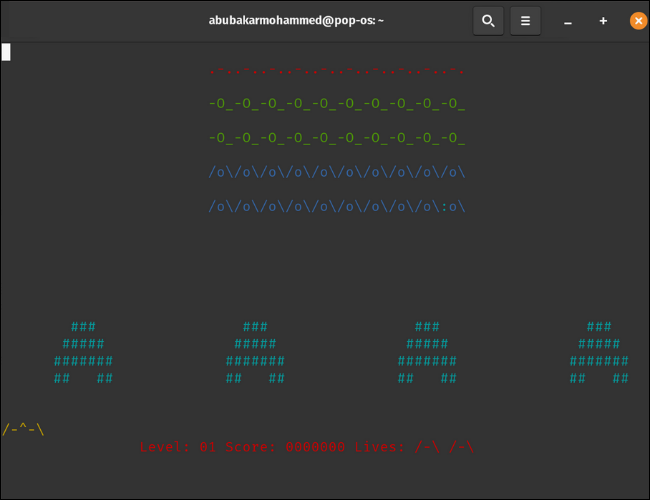Select the third bunker from the left
650x500 pixels.
(427, 353)
